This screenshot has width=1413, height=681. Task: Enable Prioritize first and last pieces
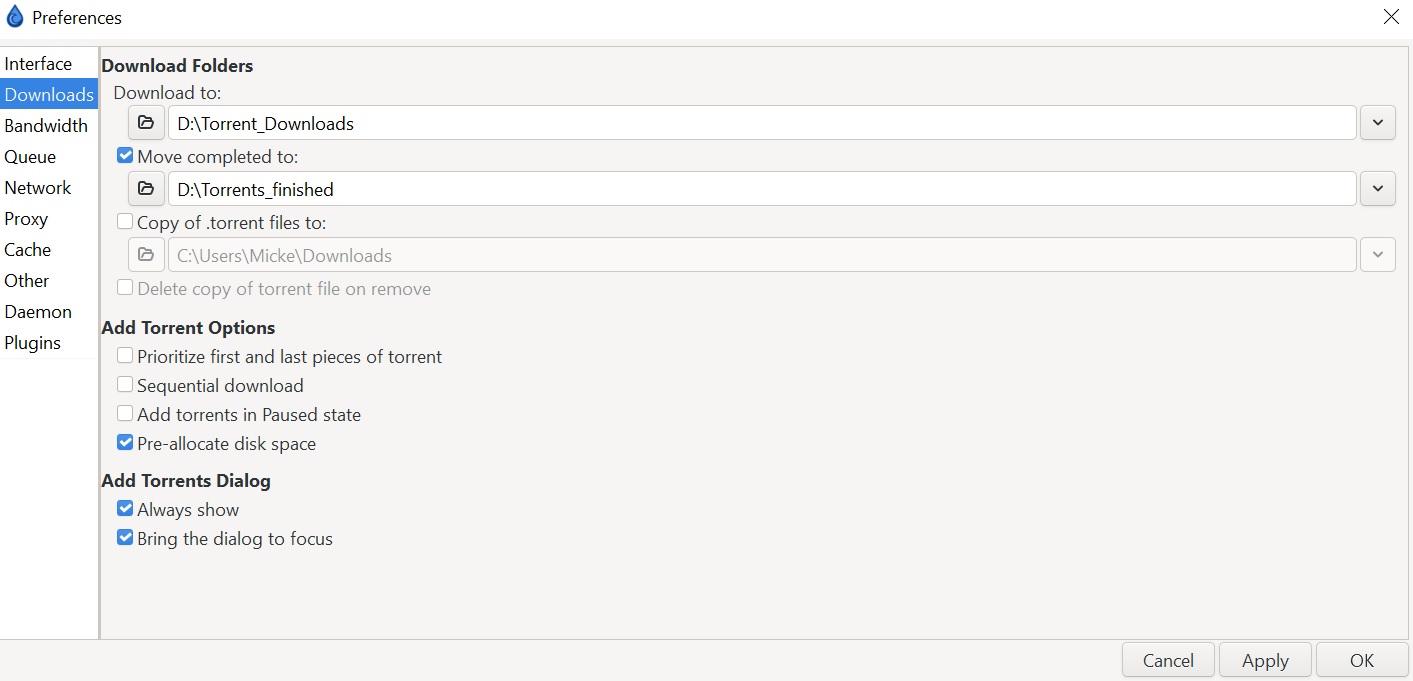[x=125, y=356]
